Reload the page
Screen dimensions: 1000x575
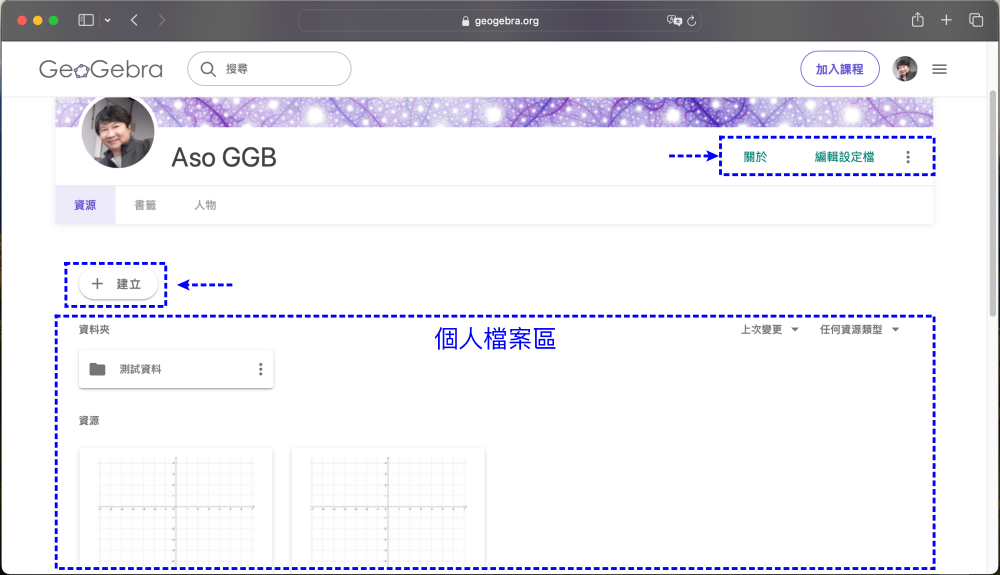tap(691, 20)
